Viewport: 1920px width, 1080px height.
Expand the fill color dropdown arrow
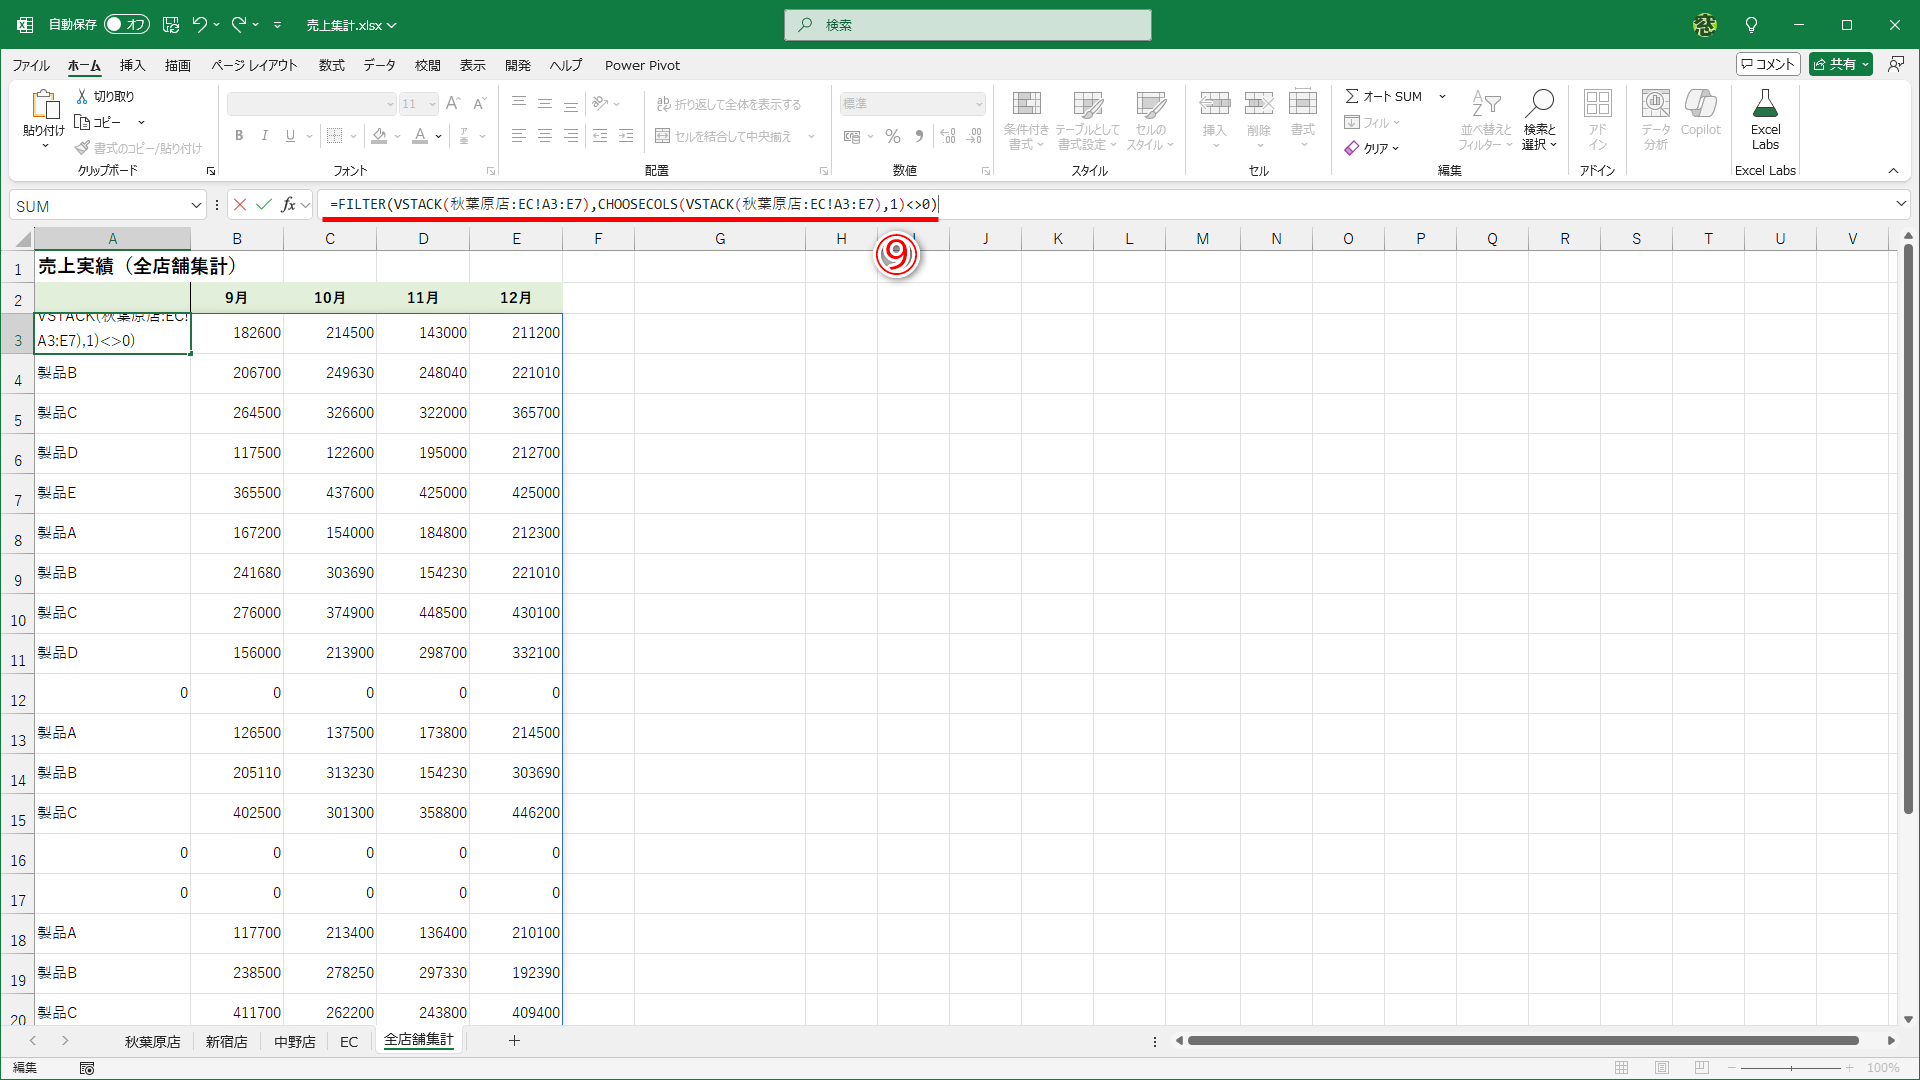[396, 136]
